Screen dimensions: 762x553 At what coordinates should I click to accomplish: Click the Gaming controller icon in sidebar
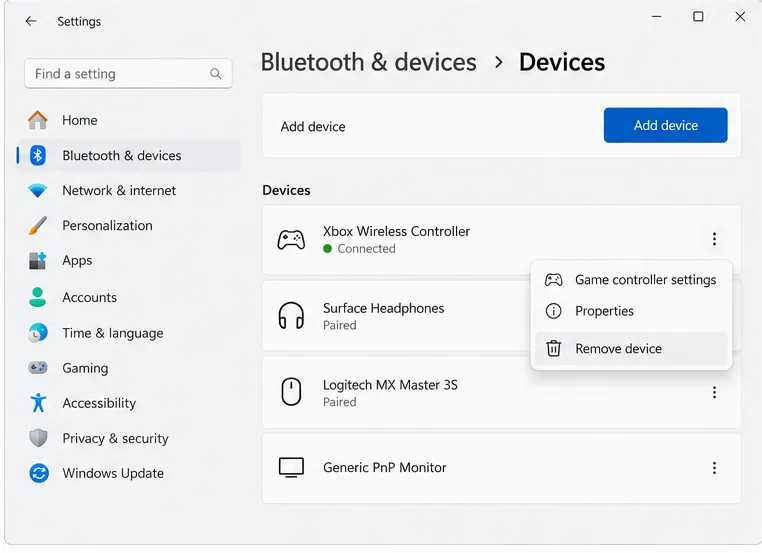(37, 368)
